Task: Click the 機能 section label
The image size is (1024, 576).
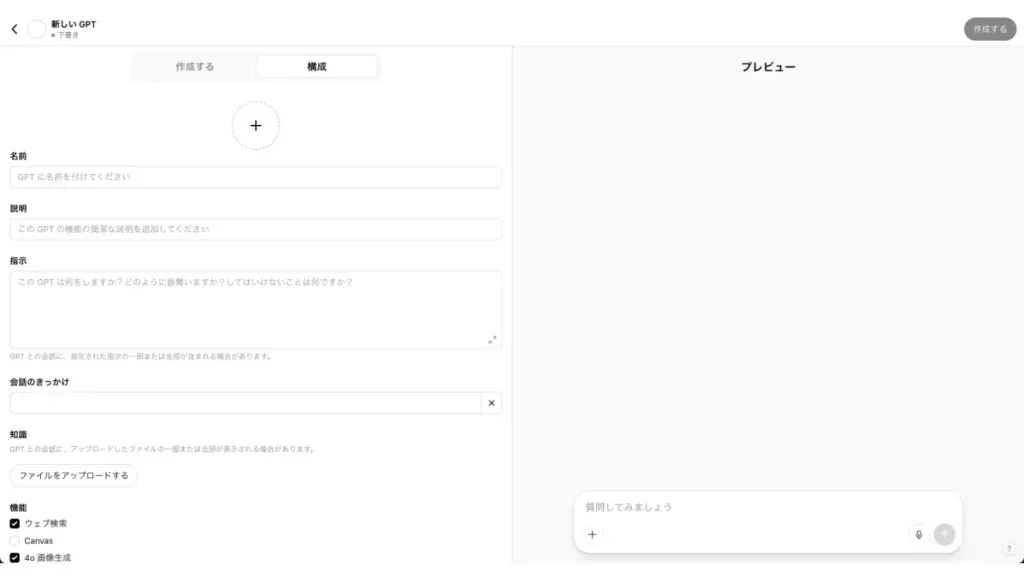Action: pyautogui.click(x=18, y=507)
